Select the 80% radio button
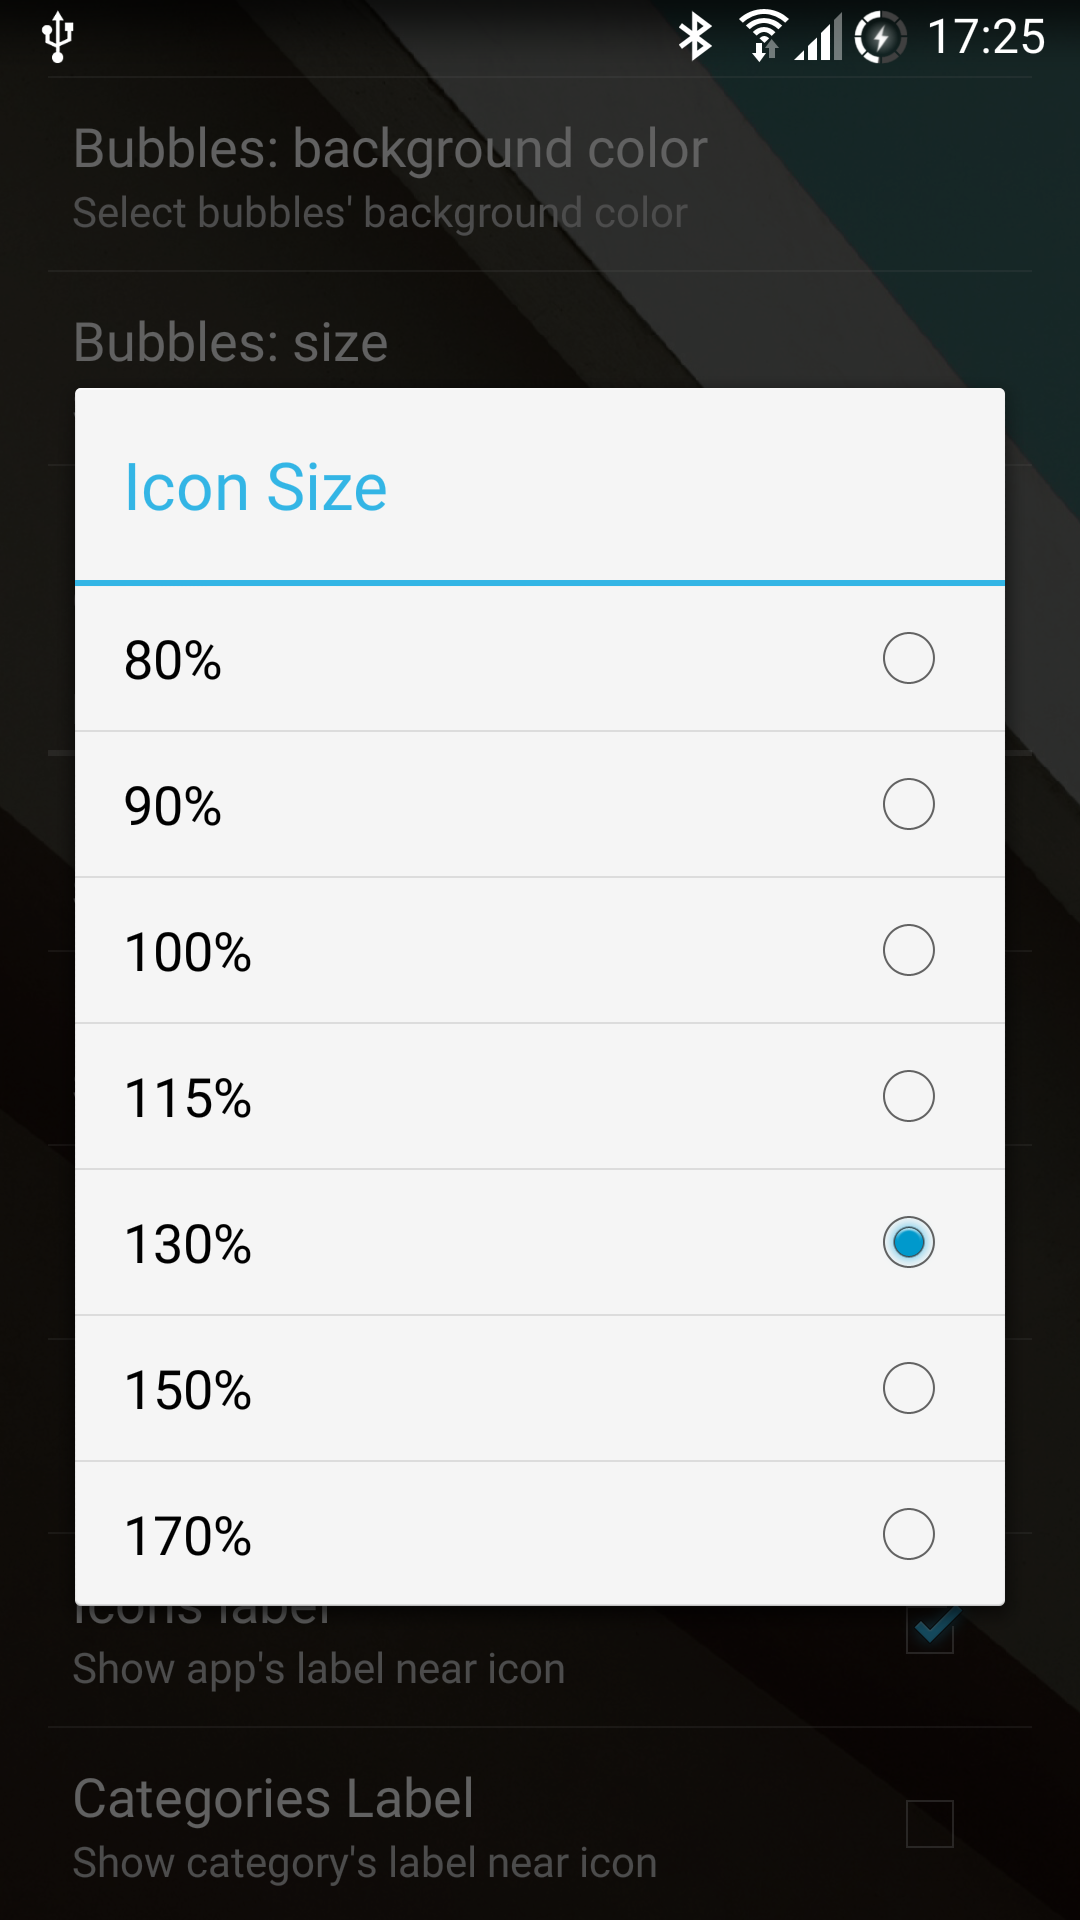Viewport: 1080px width, 1920px height. [x=908, y=658]
